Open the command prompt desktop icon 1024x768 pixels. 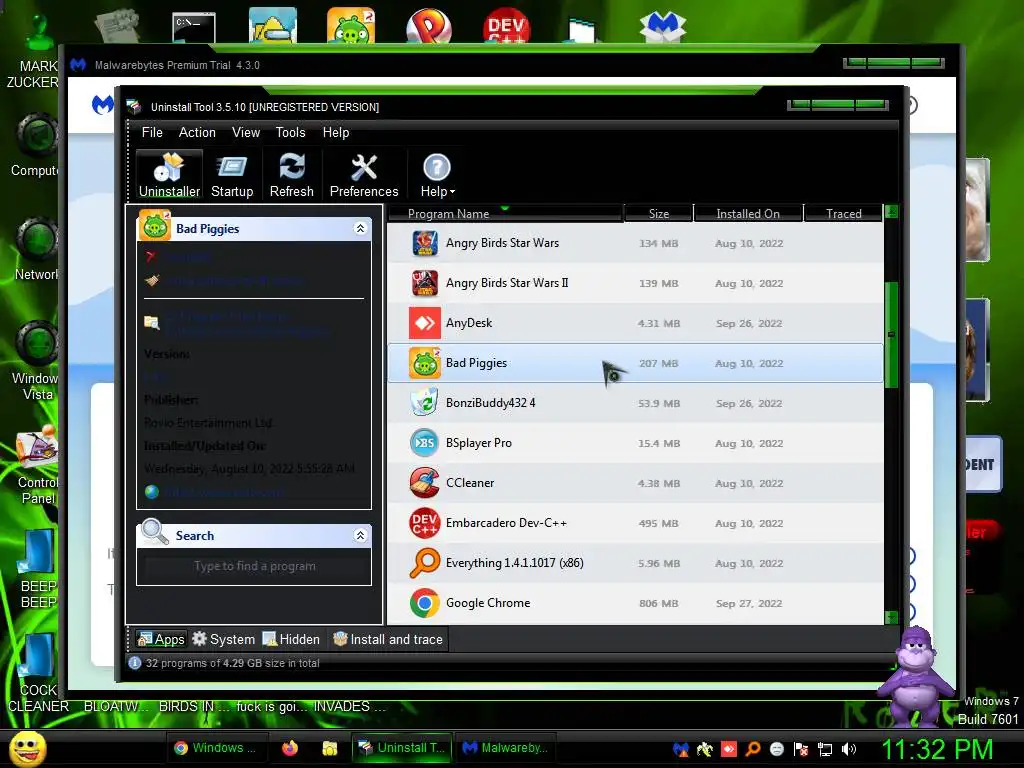coord(194,27)
